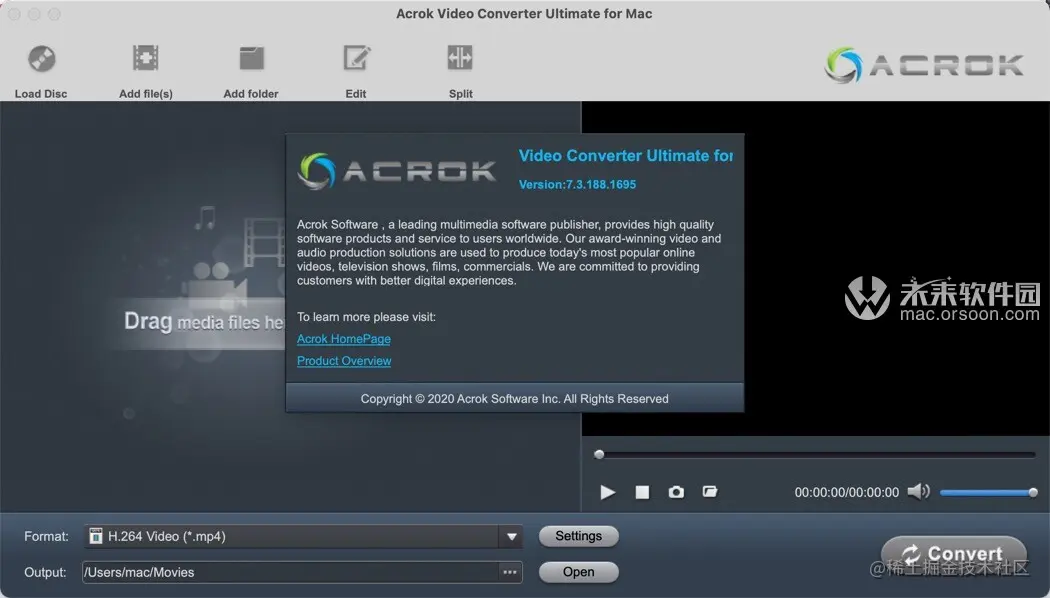Start conversion with Convert button
Screen dimensions: 1050x598
click(x=954, y=554)
